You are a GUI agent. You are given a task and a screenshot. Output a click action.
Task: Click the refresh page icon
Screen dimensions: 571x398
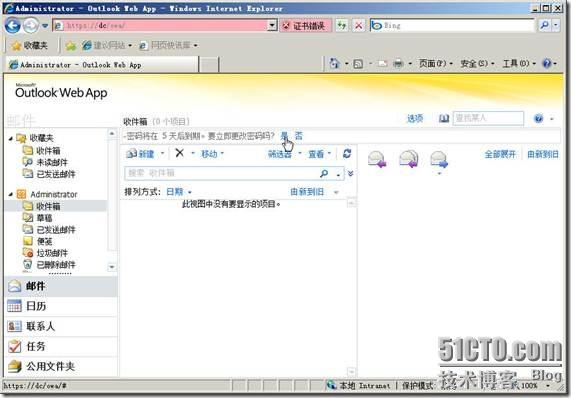pyautogui.click(x=342, y=25)
